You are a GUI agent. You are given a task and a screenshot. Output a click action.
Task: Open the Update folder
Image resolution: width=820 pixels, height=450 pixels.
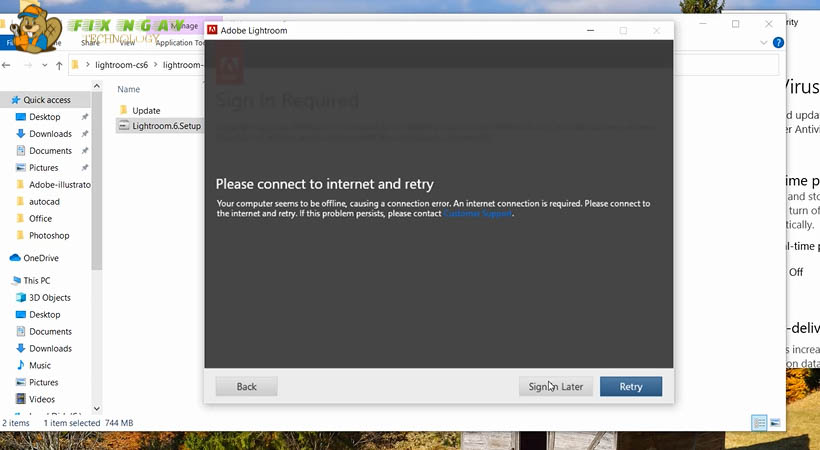[x=146, y=110]
